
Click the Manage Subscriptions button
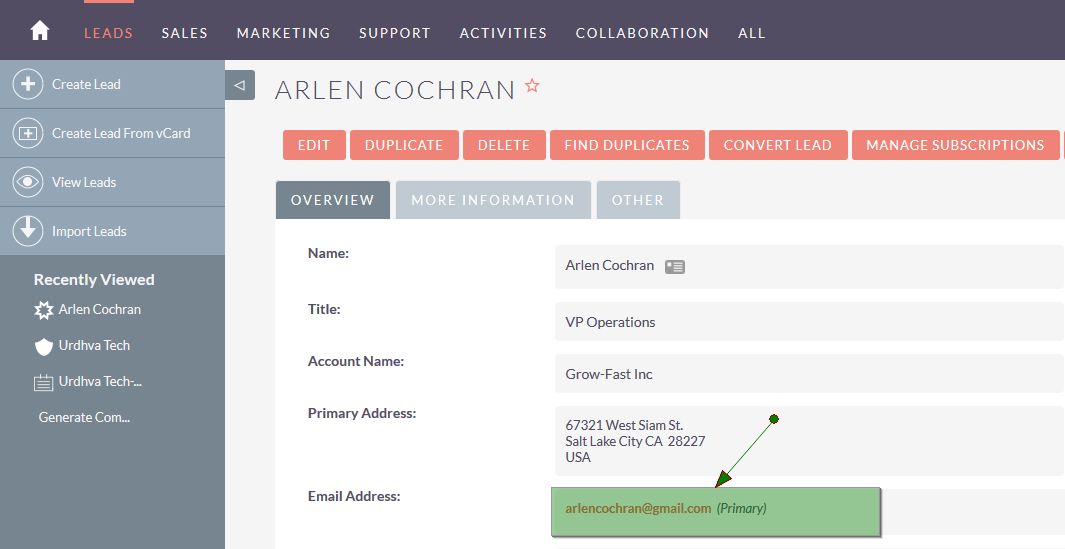955,145
